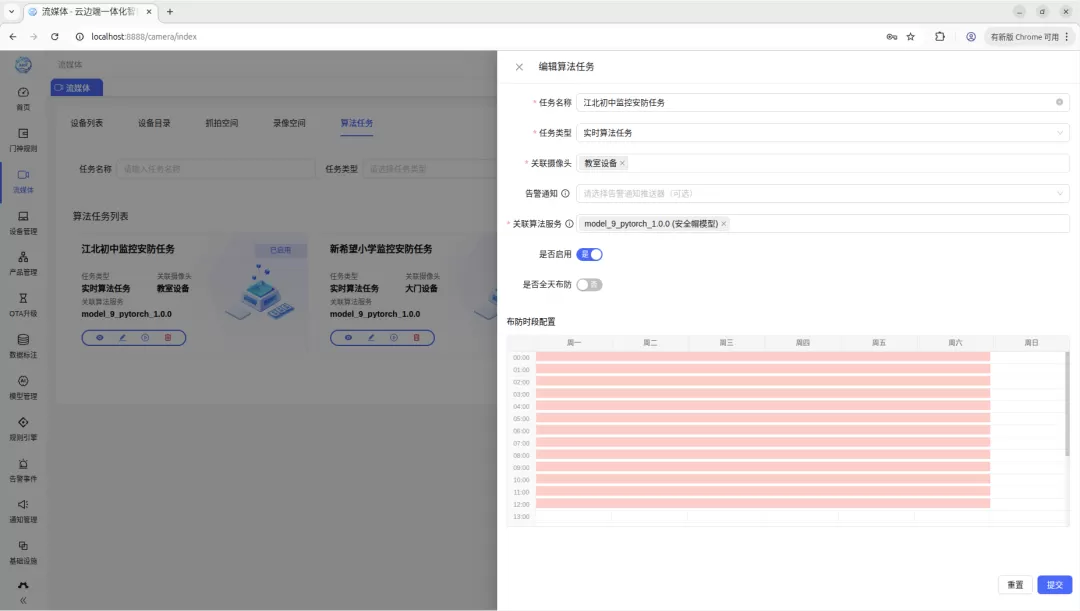1080x611 pixels.
Task: Remove the model_9_pytorch_1.0.0 service tag
Action: point(723,224)
